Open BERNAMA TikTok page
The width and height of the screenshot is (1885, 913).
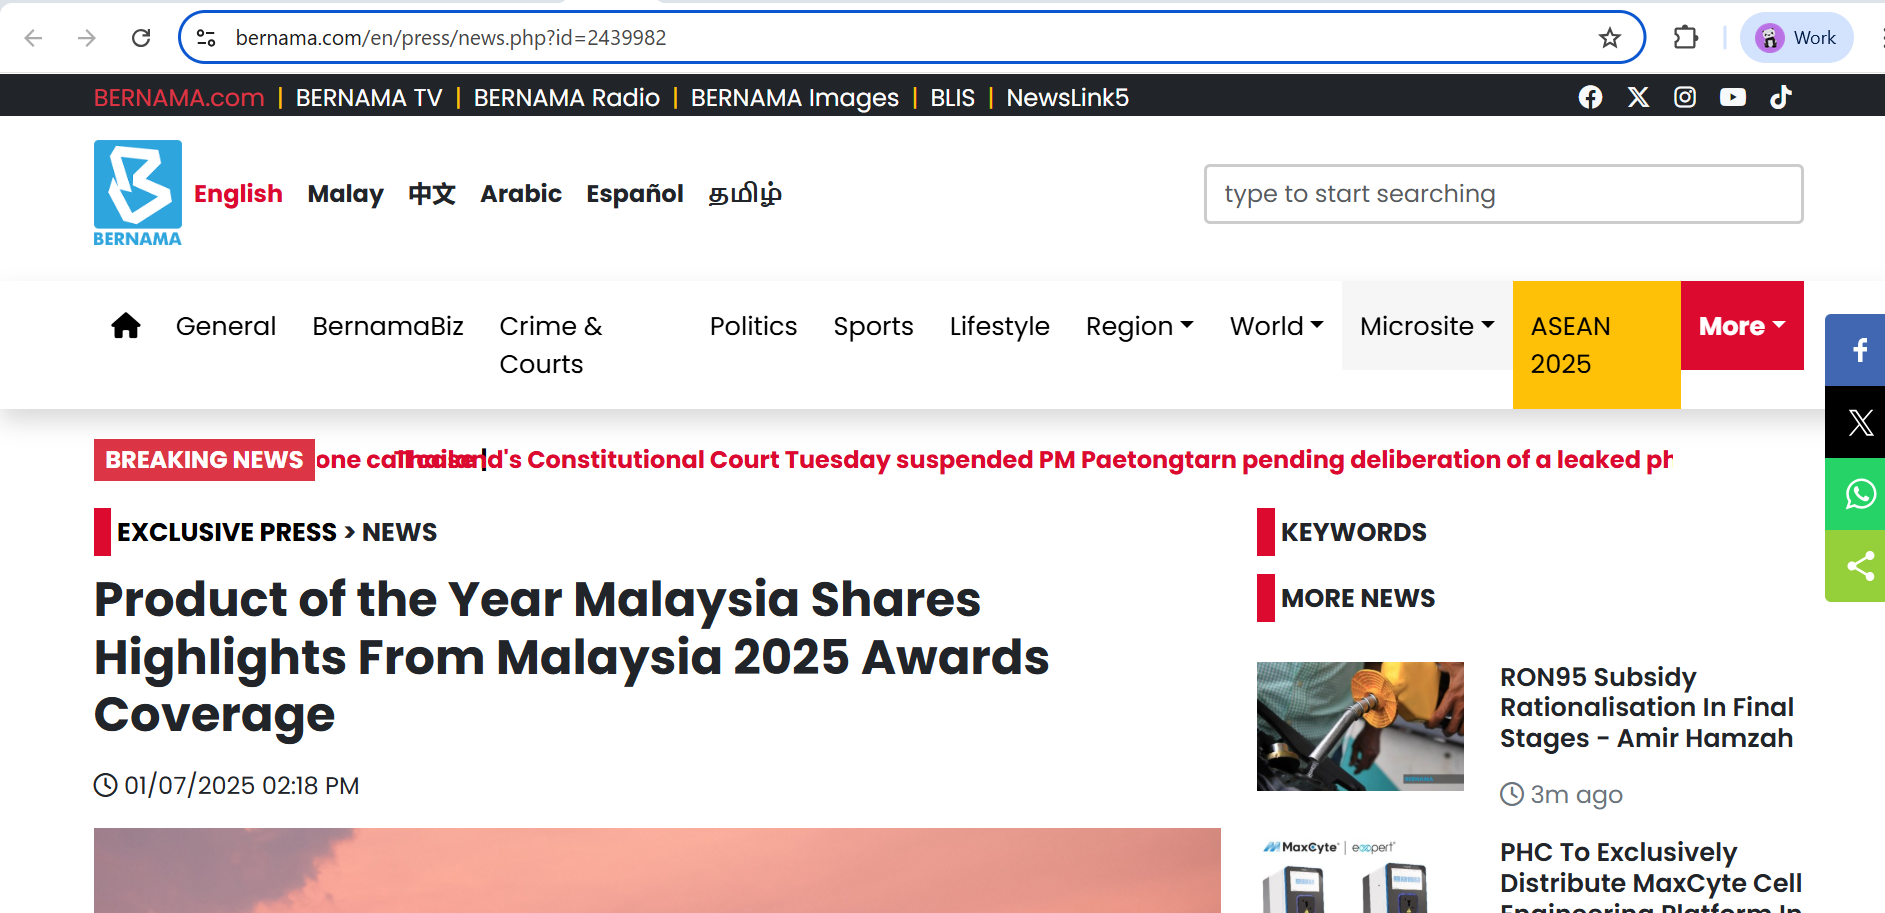[x=1781, y=97]
